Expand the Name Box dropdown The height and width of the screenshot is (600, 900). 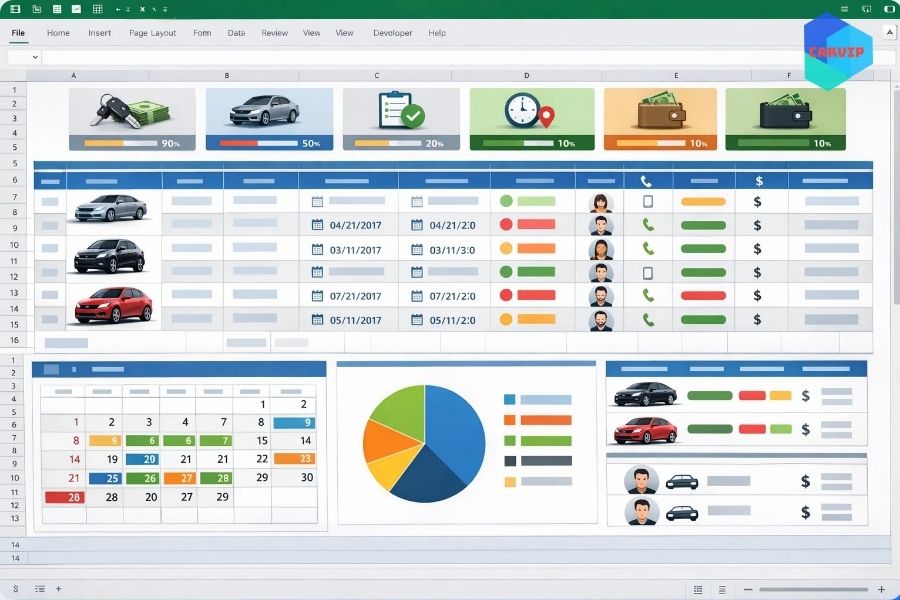coord(35,57)
